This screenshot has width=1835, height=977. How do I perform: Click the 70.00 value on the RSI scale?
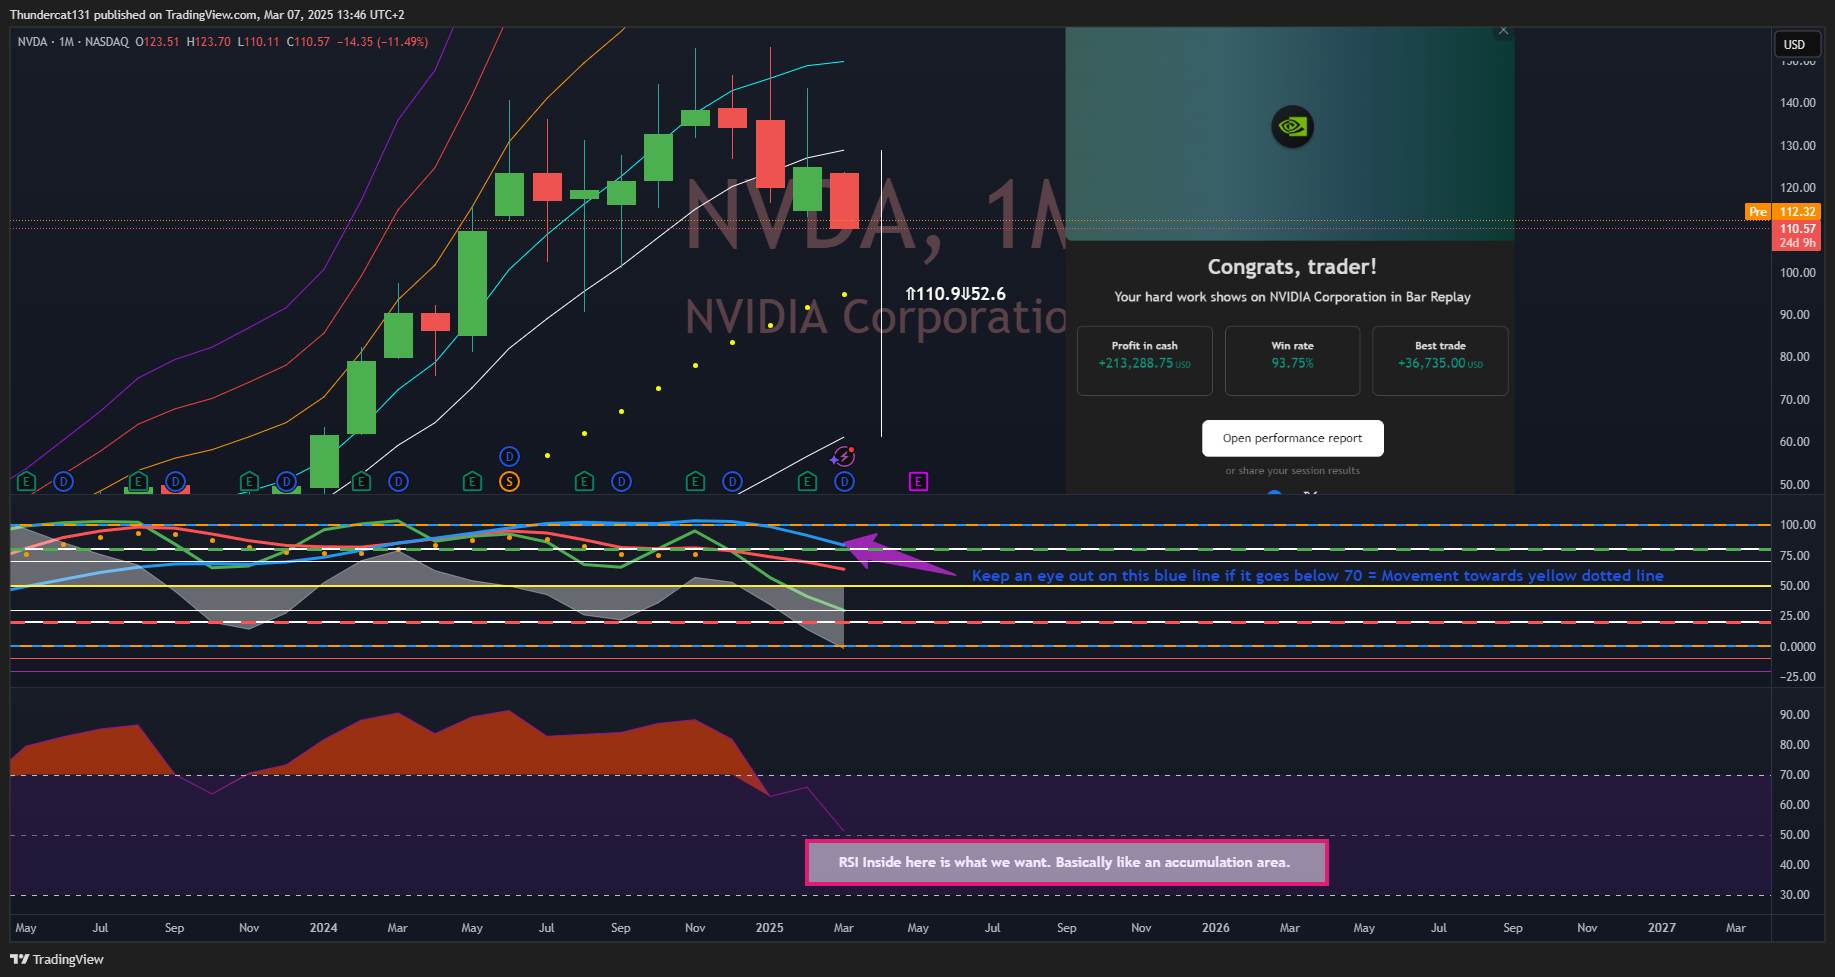pos(1794,775)
